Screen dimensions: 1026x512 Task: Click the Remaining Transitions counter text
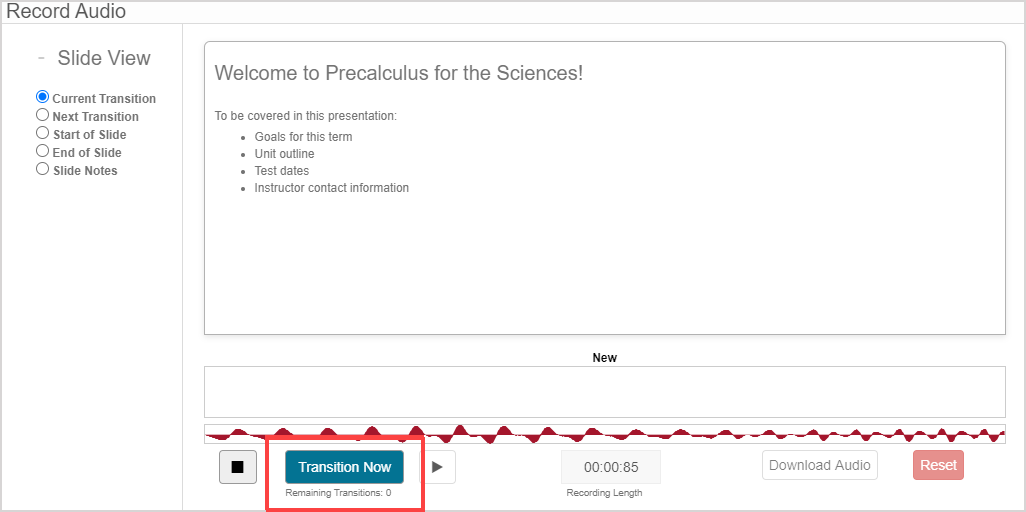[338, 493]
